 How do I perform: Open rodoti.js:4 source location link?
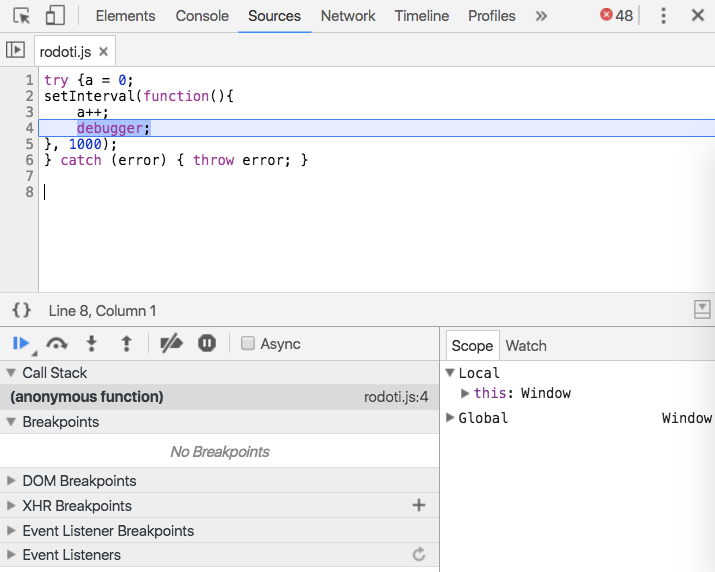(396, 397)
